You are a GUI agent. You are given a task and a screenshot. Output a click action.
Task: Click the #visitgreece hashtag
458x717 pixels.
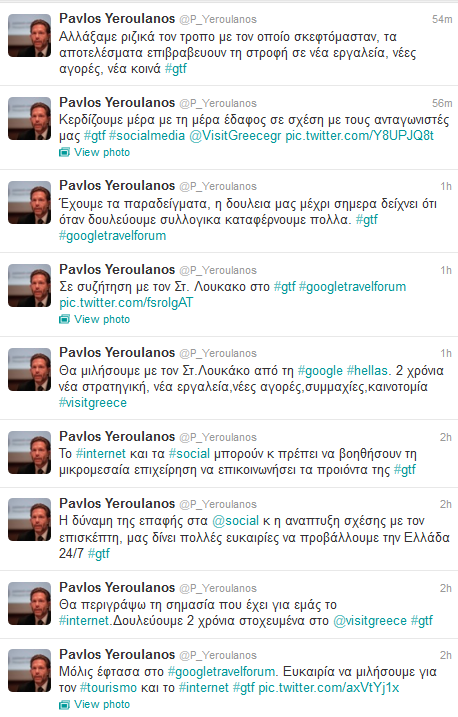click(93, 403)
